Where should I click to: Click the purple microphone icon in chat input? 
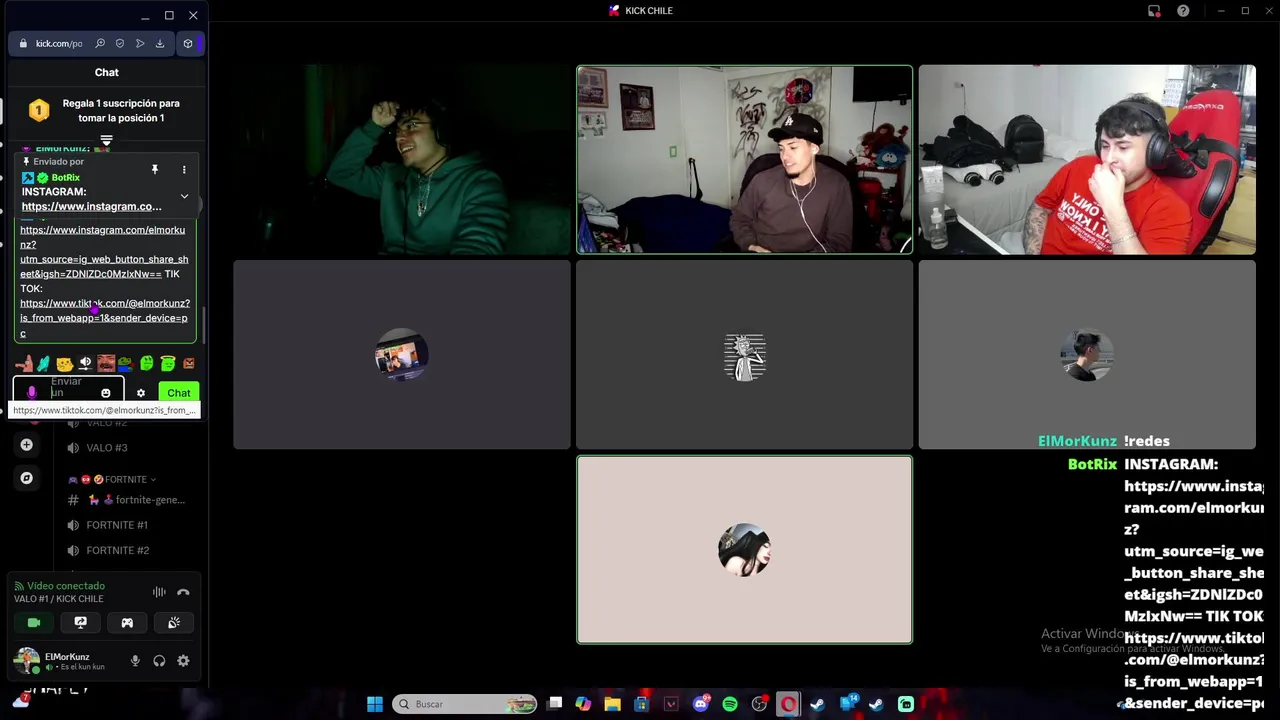31,393
